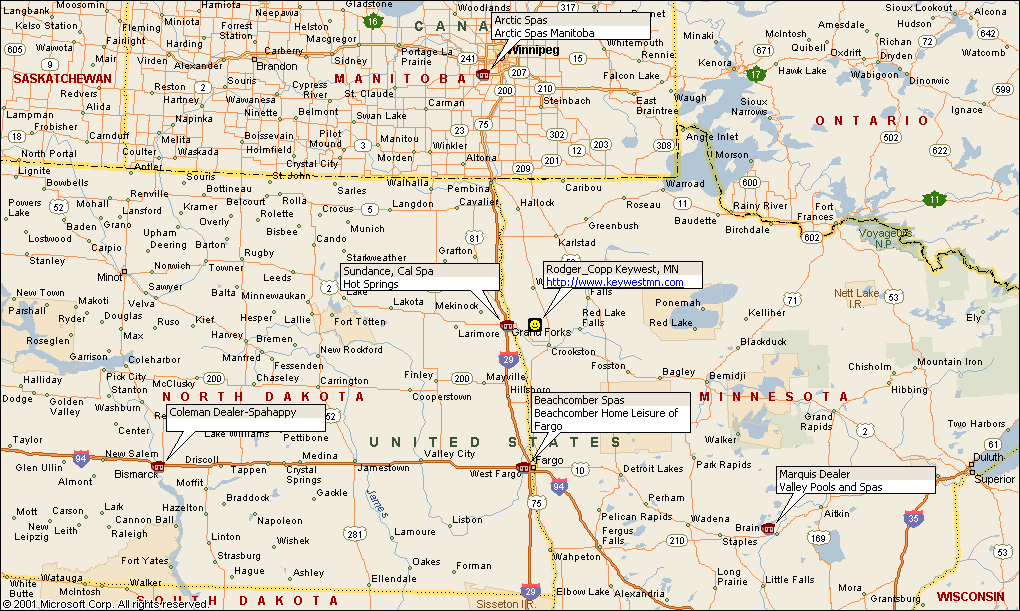The width and height of the screenshot is (1020, 611).
Task: Select the Kenora city label
Action: (715, 62)
